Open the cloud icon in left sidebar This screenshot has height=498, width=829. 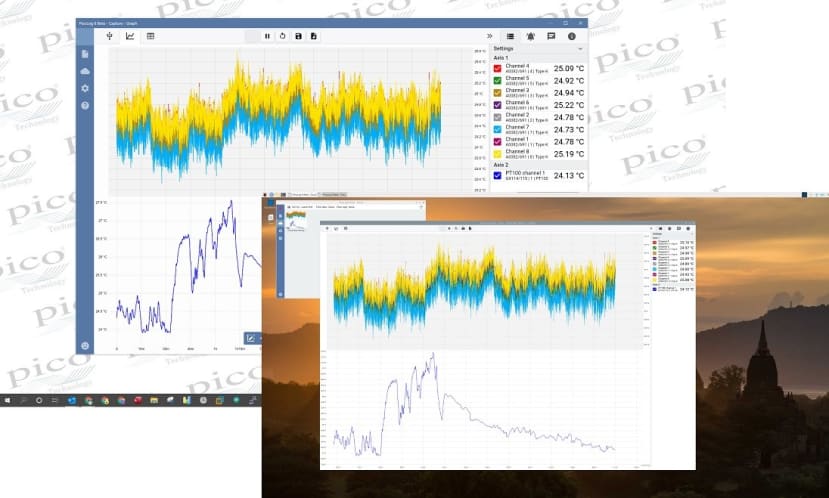(85, 71)
